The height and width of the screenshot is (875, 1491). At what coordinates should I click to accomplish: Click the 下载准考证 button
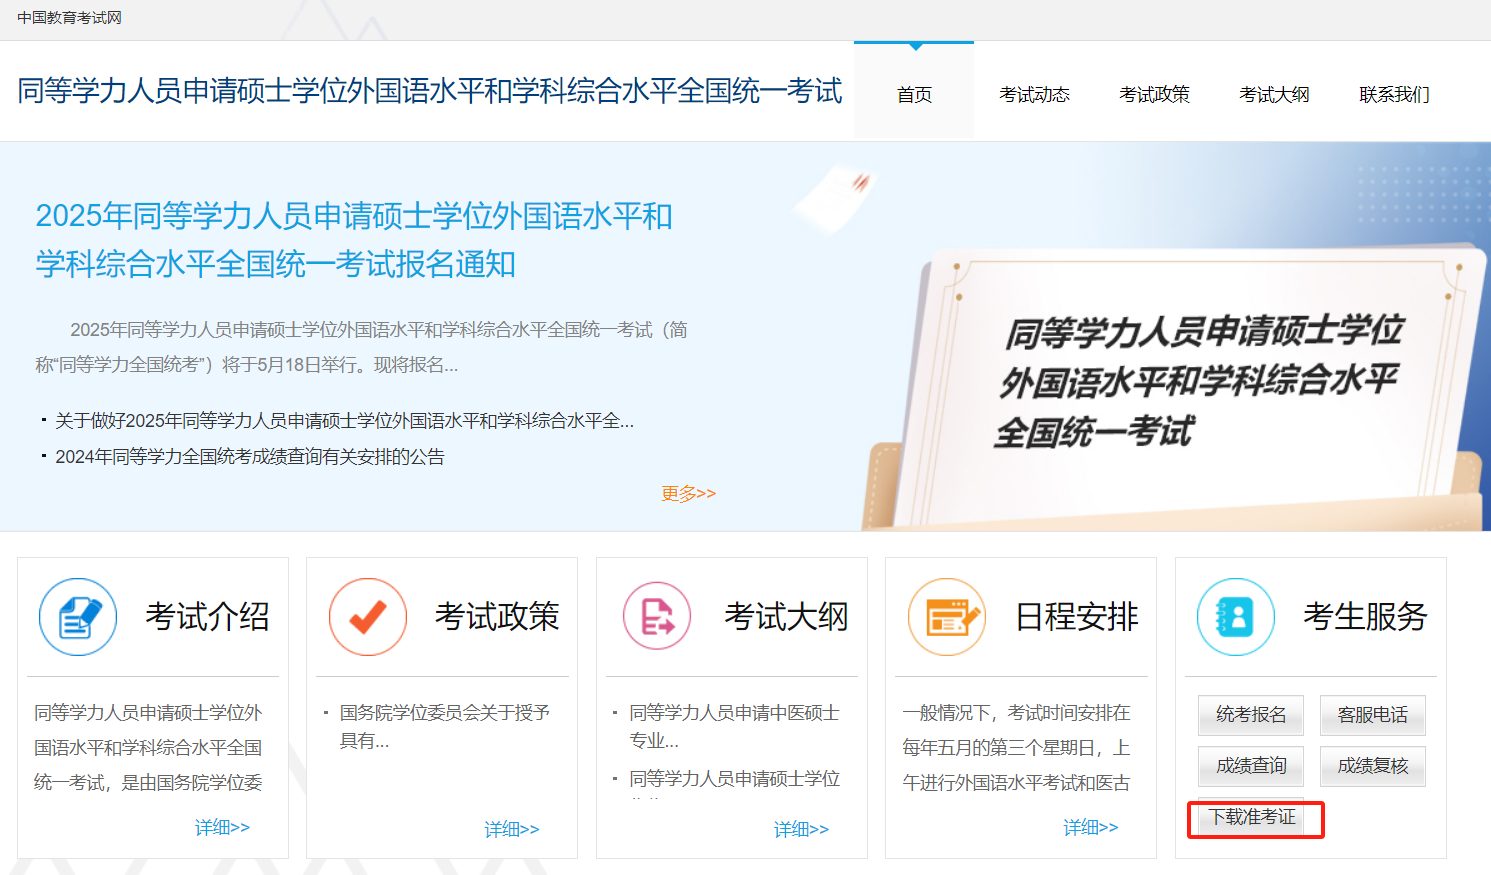(x=1253, y=818)
